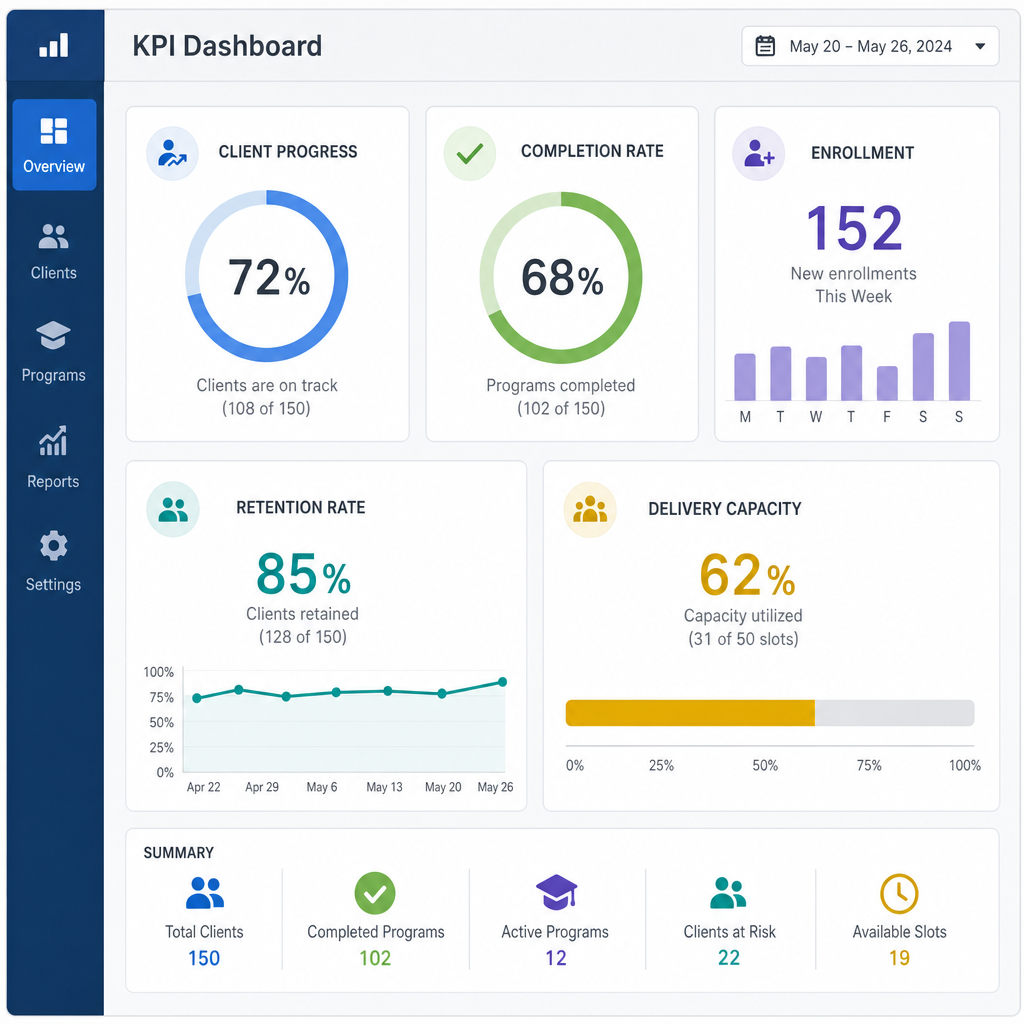Screen dimensions: 1024x1024
Task: Click the Total Clients icon in Summary
Action: [204, 893]
